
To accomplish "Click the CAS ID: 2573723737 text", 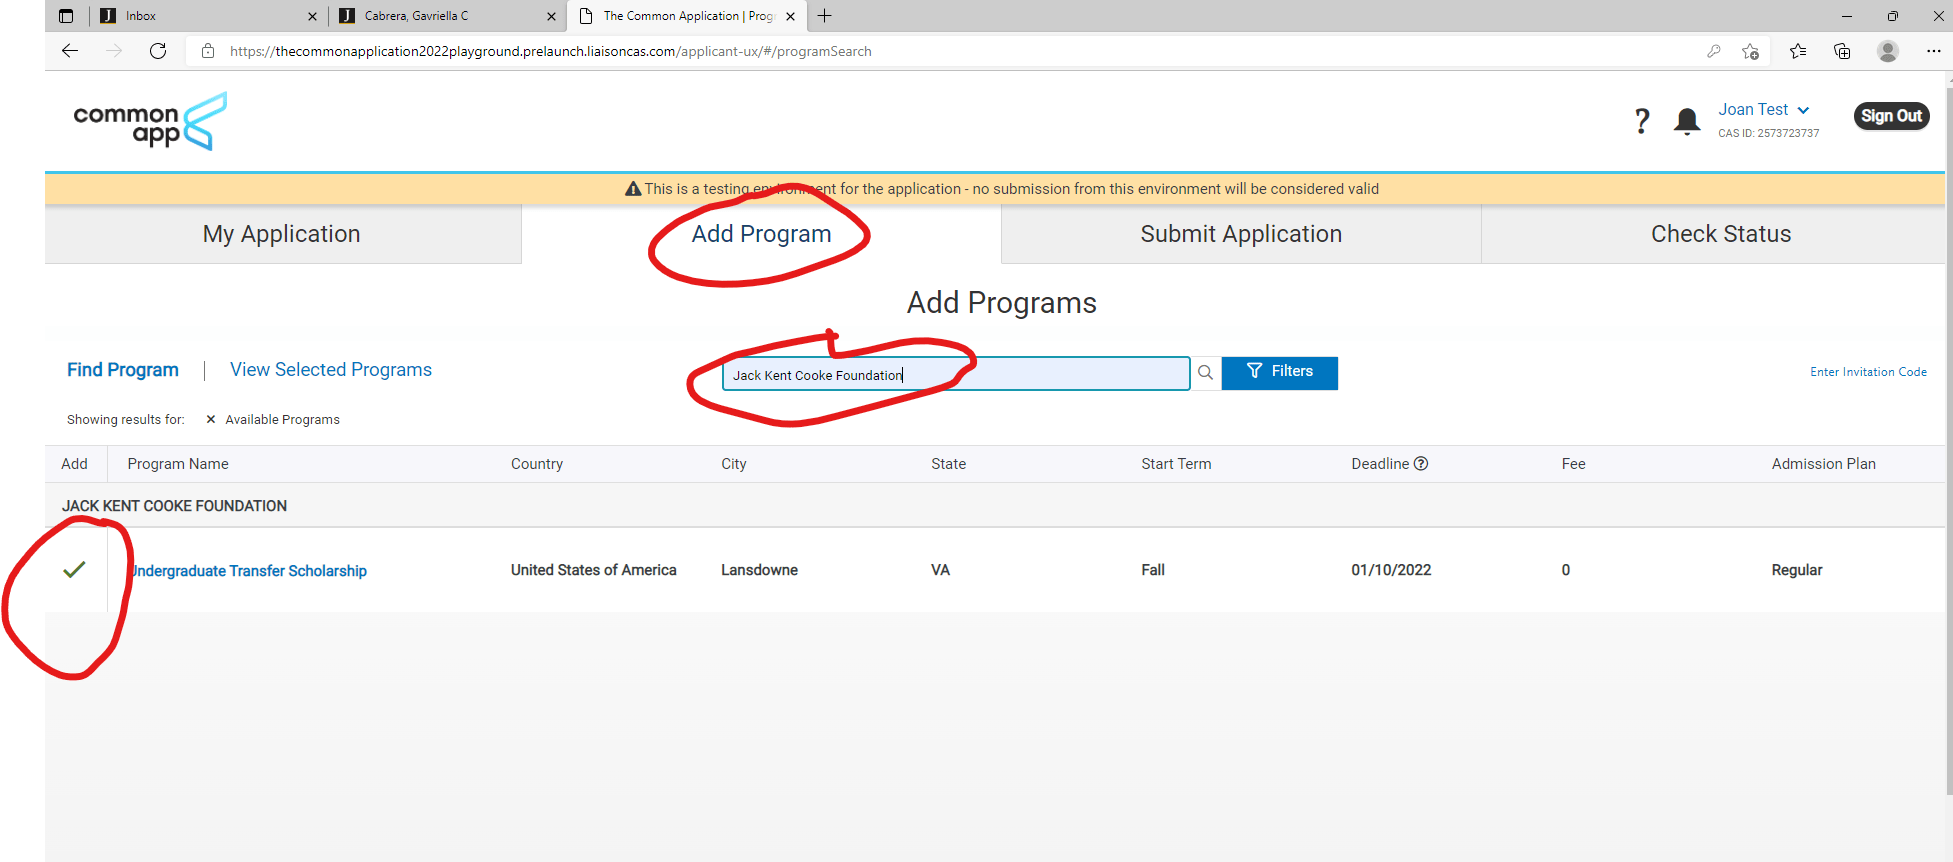I will 1769,133.
